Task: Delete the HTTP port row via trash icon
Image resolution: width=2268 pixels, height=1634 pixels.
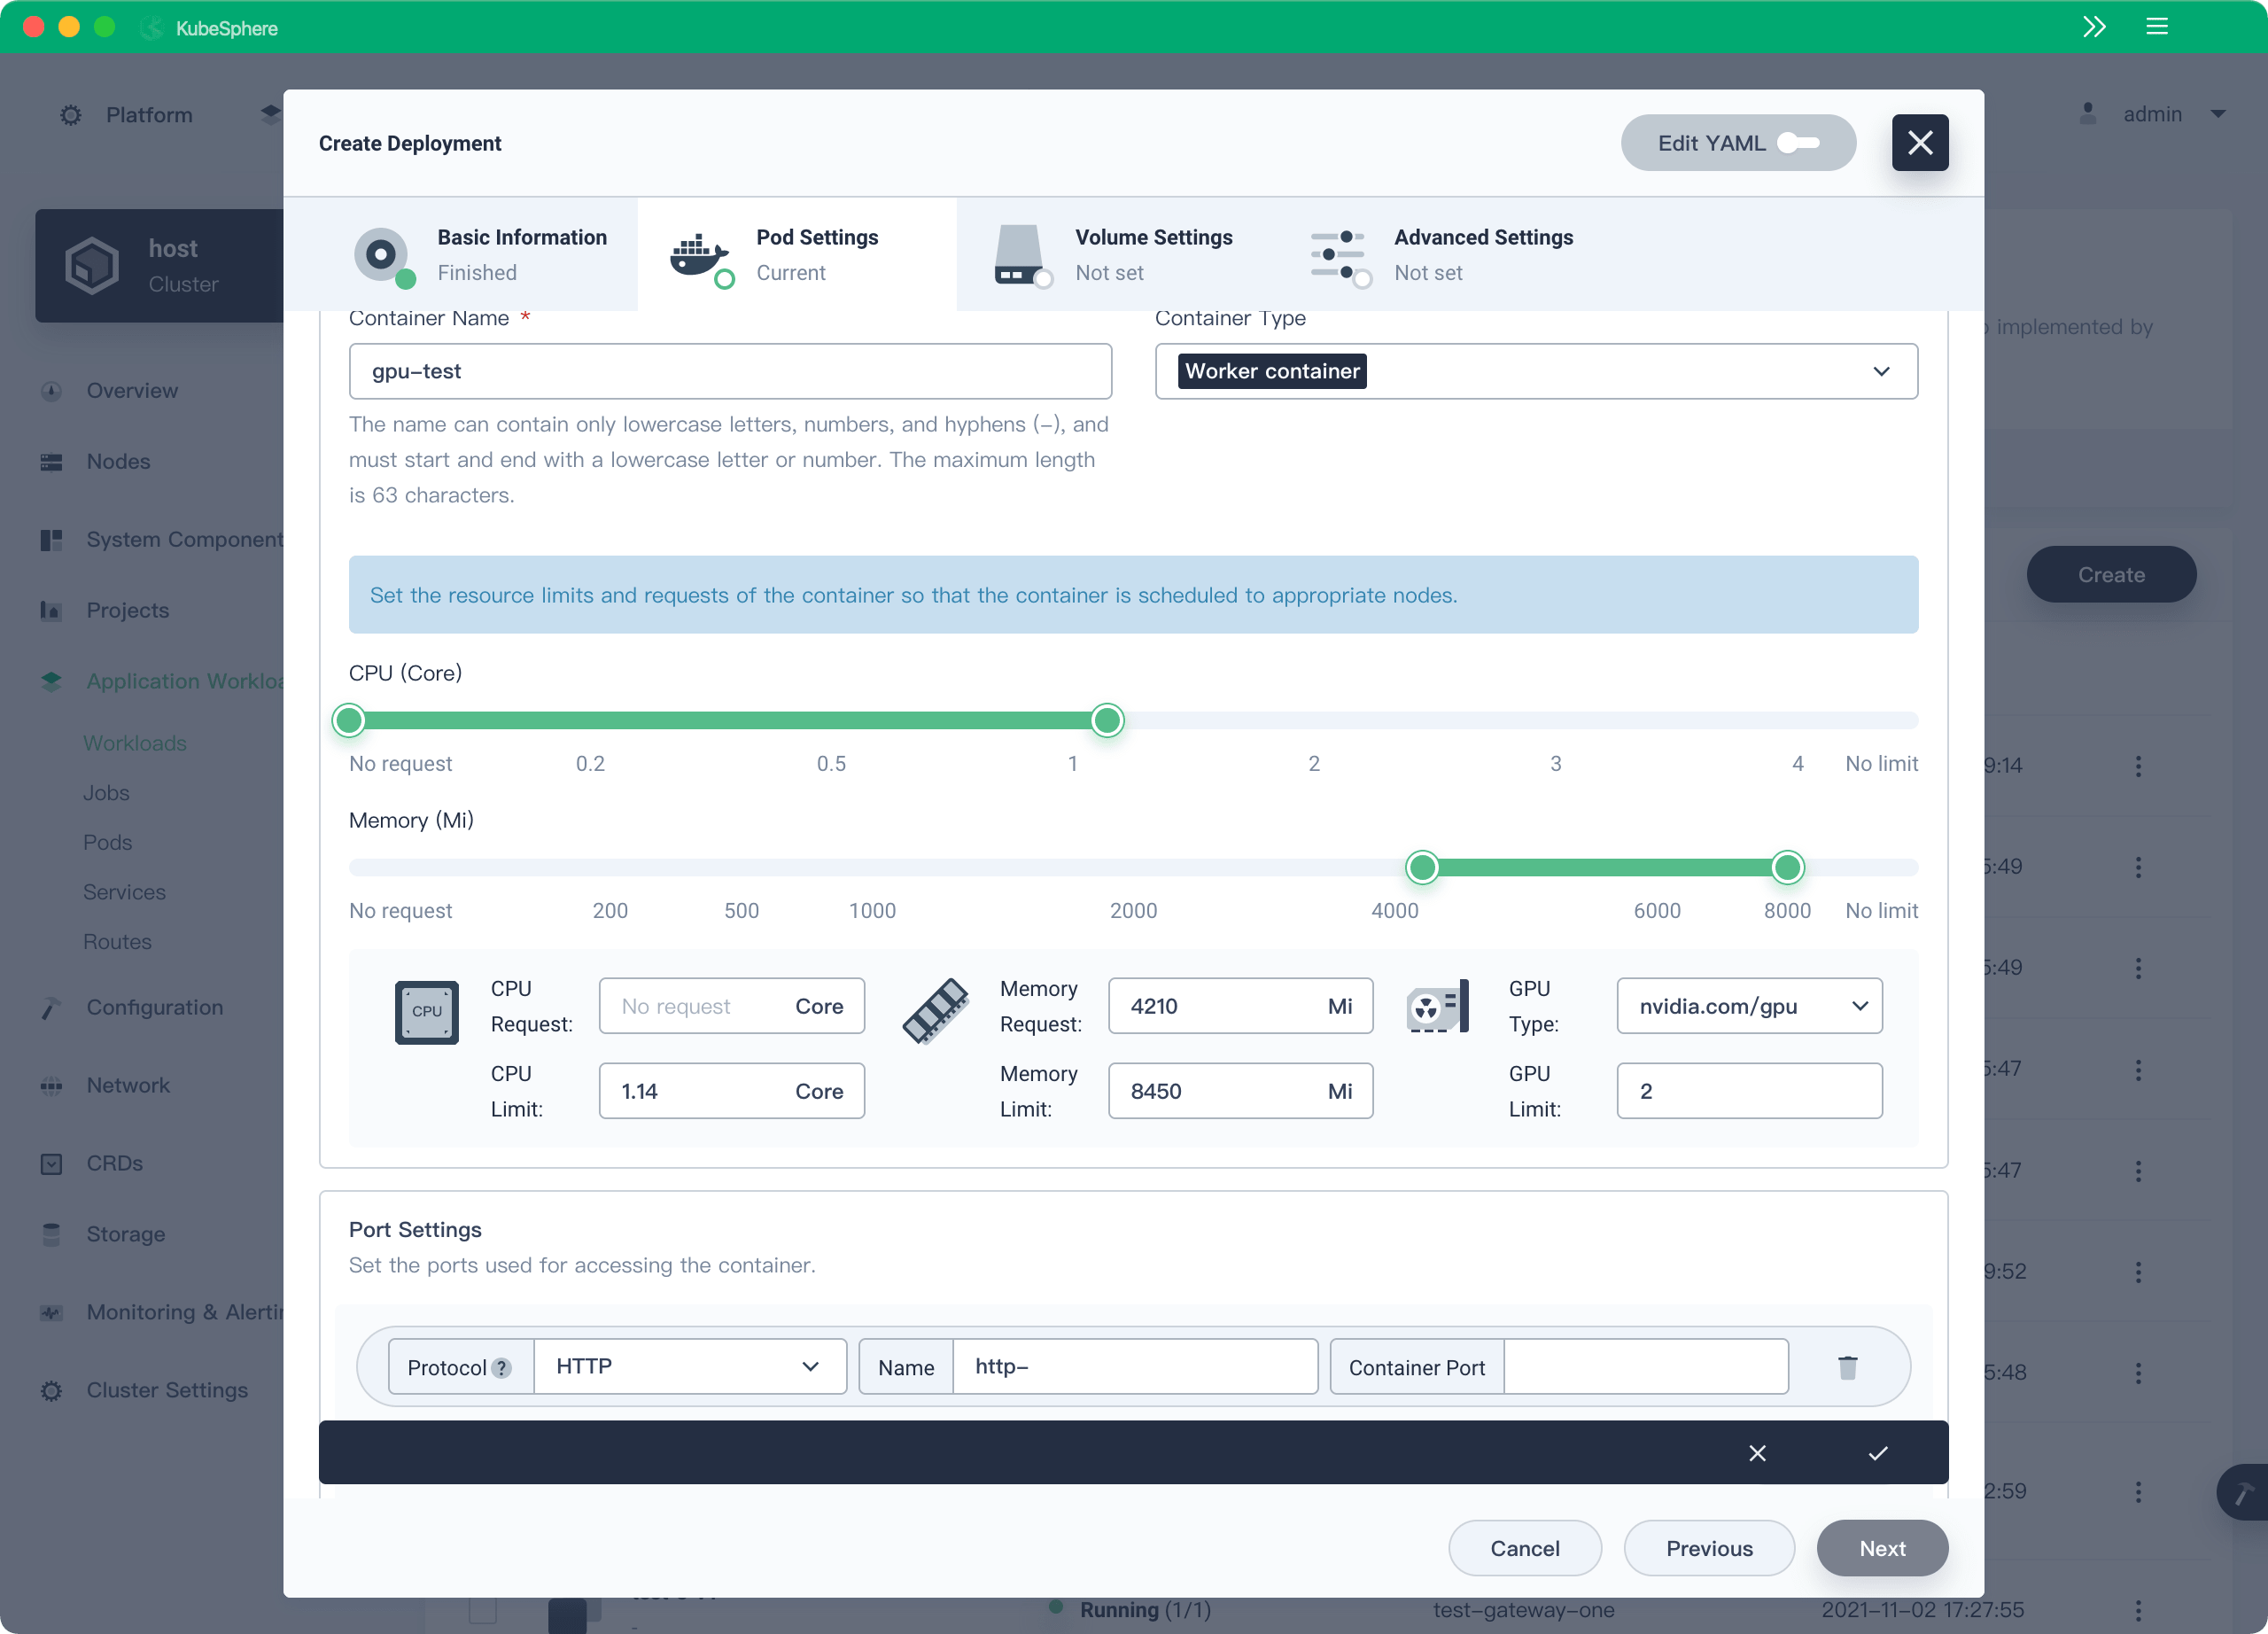Action: [x=1847, y=1366]
